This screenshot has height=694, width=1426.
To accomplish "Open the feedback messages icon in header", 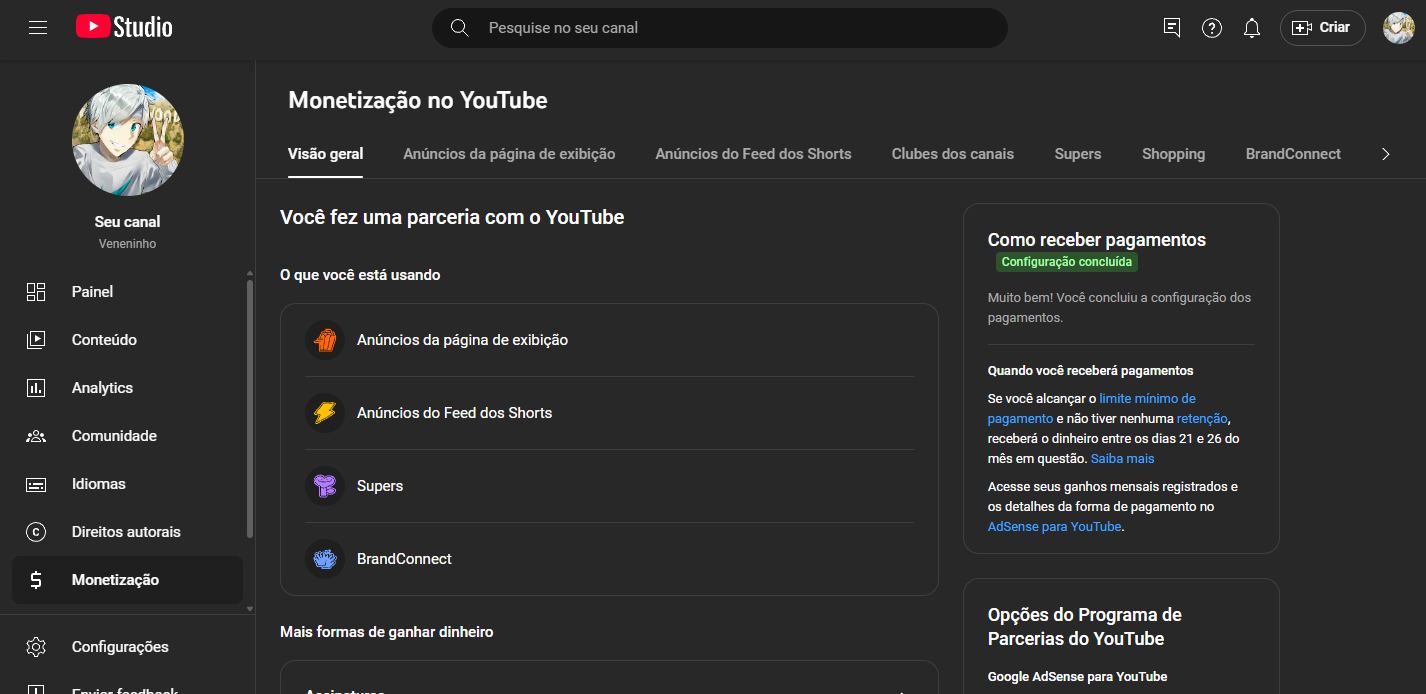I will [x=1172, y=28].
